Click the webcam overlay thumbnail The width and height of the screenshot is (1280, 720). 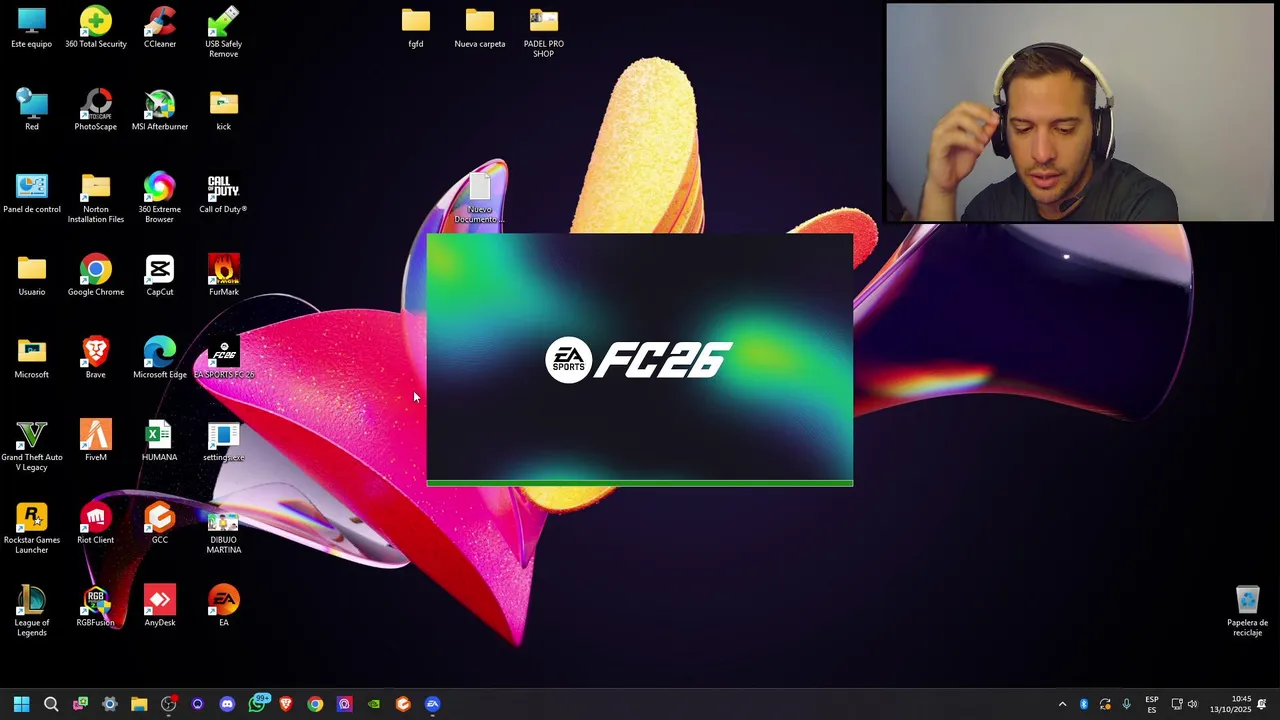[x=1080, y=112]
